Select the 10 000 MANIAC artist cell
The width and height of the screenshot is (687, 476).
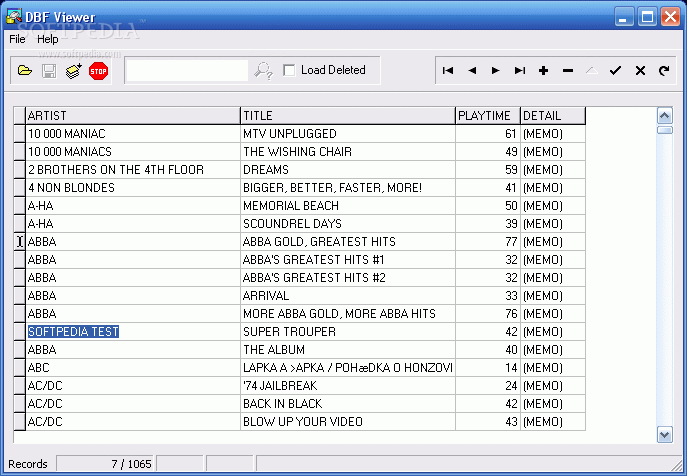133,134
